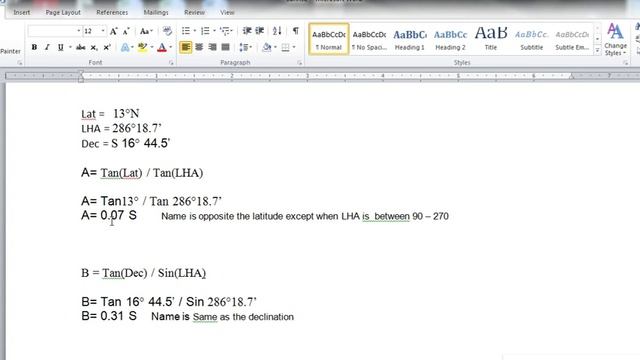
Task: Increase the paragraph indent
Action: point(260,31)
